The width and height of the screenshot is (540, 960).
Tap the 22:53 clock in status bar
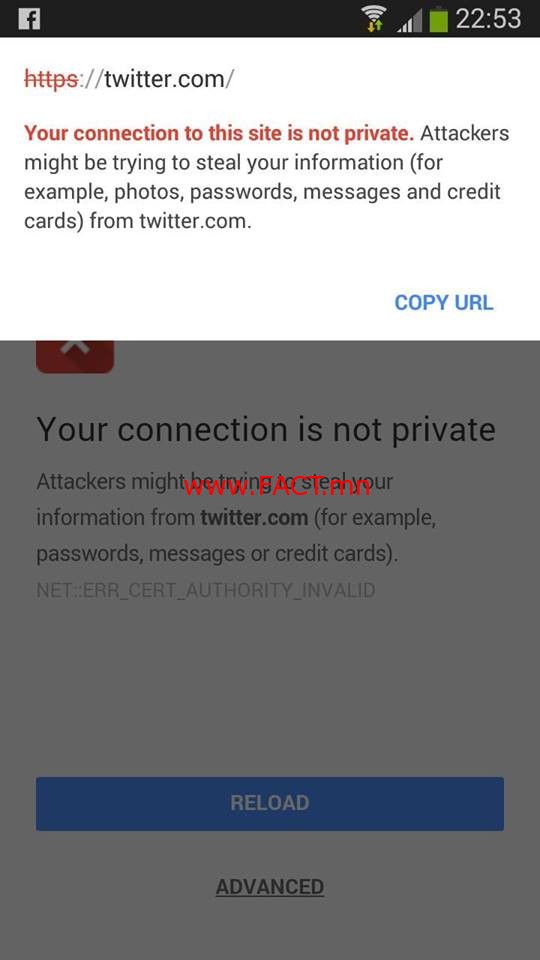point(489,18)
